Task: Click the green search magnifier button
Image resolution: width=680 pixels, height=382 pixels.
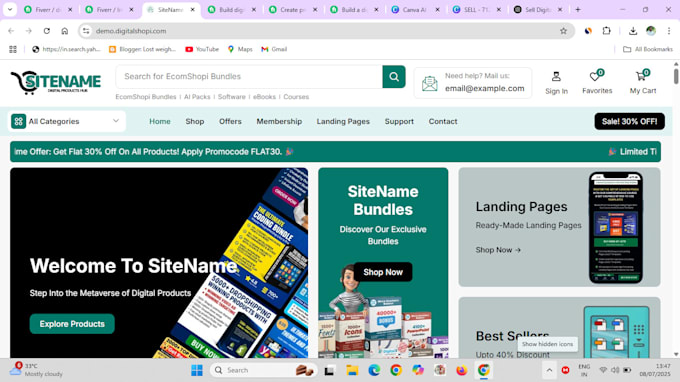Action: coord(394,77)
